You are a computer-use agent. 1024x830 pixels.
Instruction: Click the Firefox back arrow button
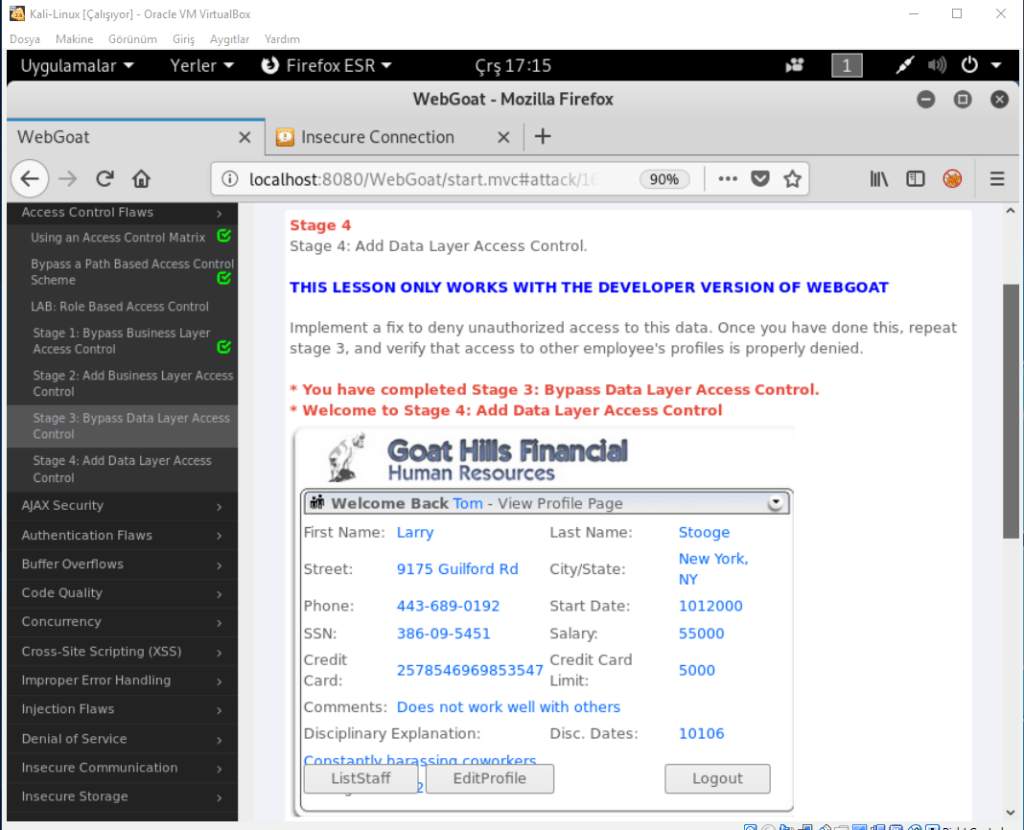tap(30, 179)
